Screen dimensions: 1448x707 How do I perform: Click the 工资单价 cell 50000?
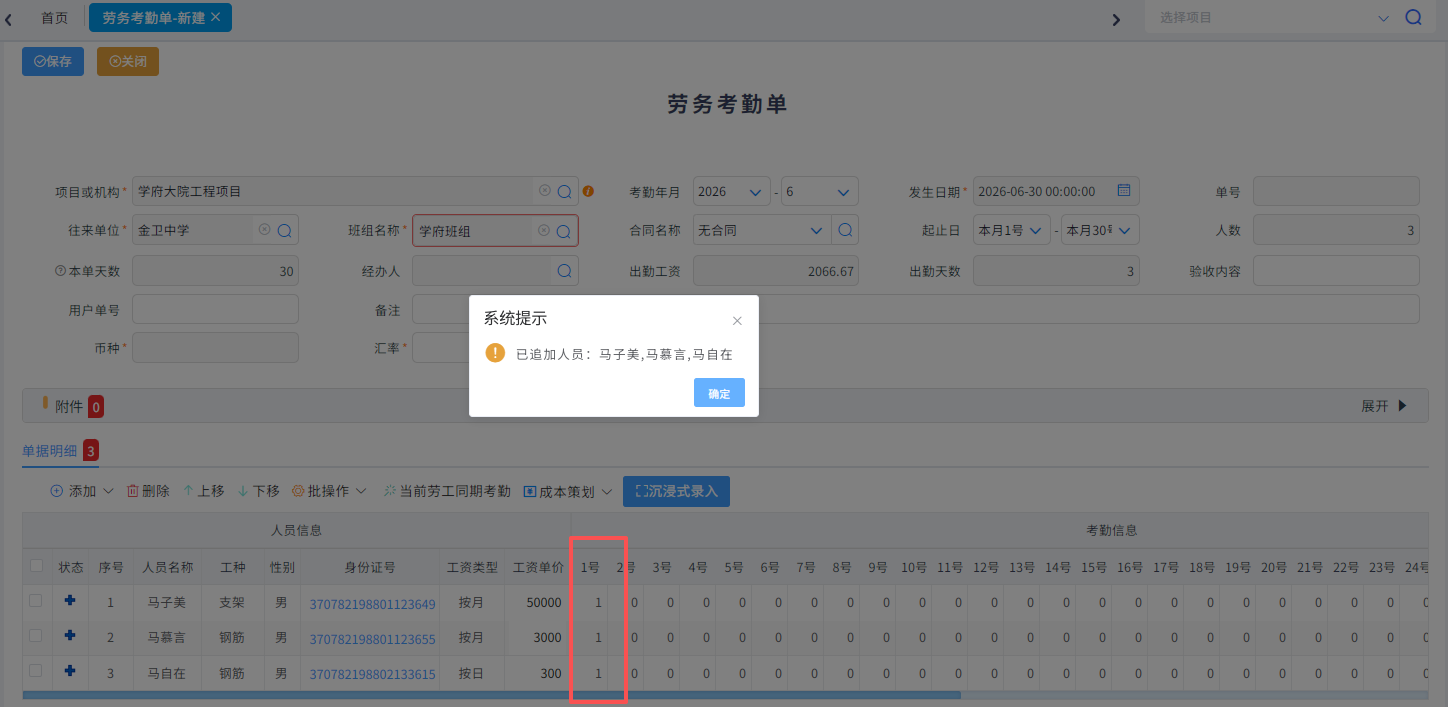(x=537, y=603)
